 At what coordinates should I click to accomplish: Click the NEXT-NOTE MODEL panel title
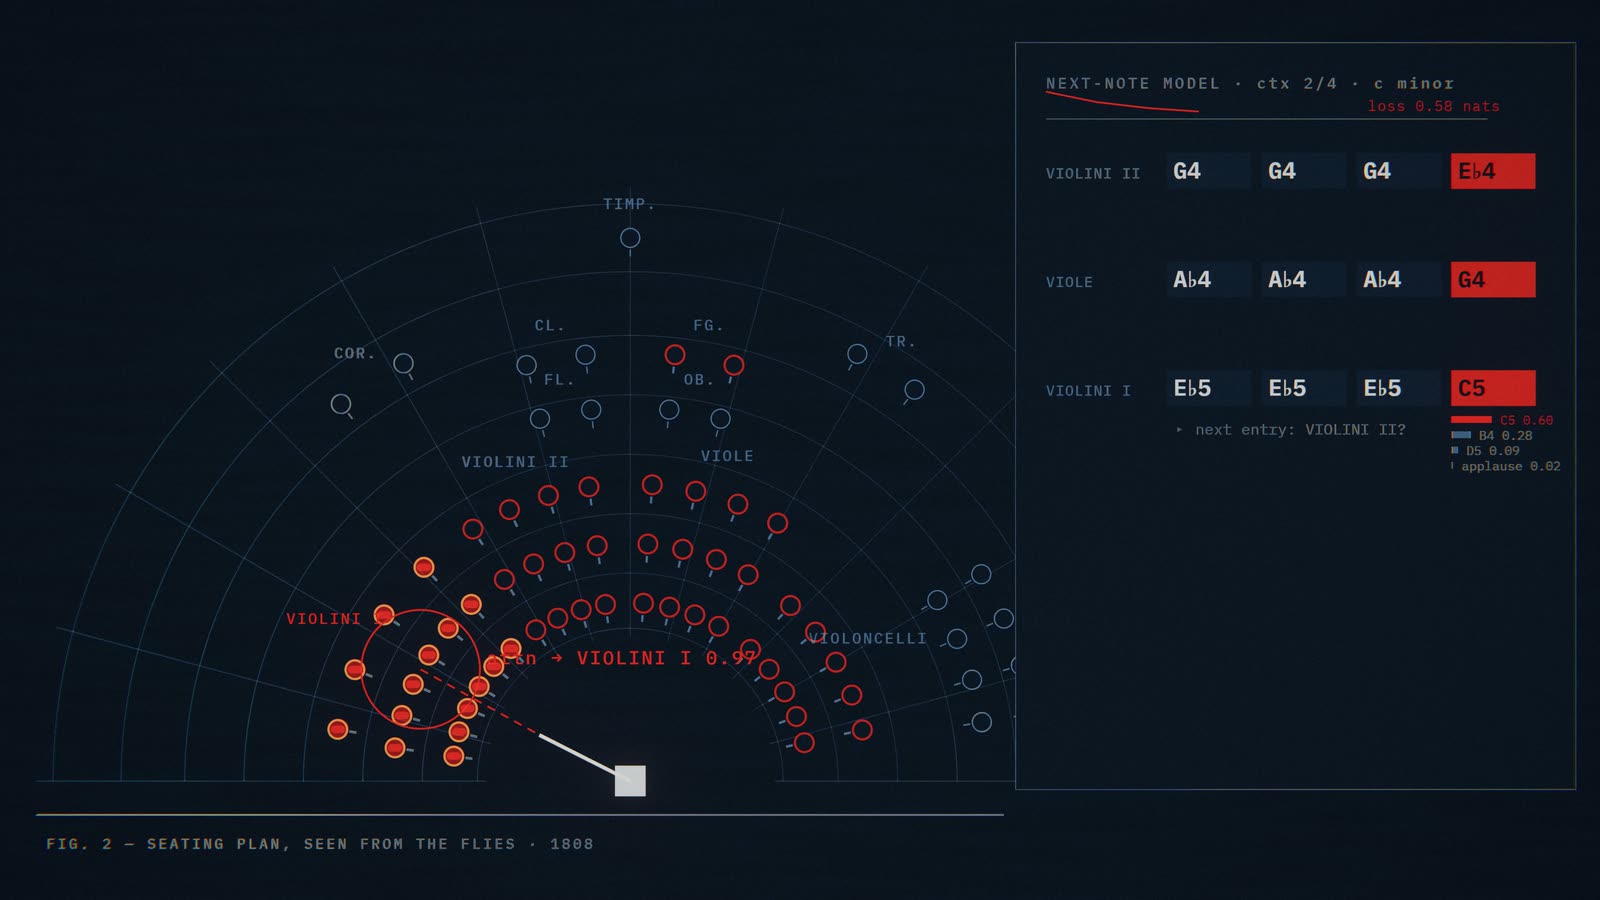tap(1133, 83)
